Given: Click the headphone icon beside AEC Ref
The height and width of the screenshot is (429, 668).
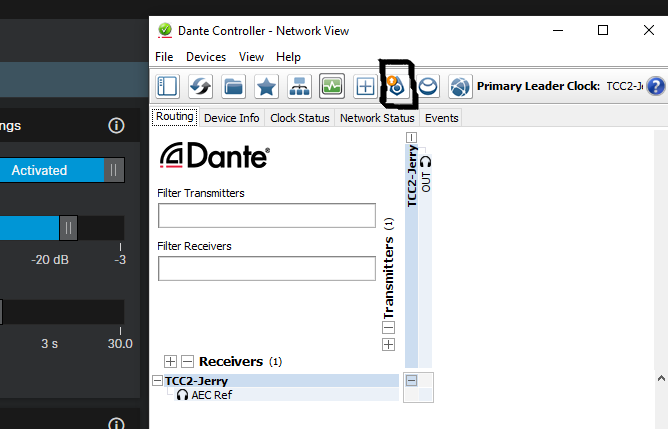Looking at the screenshot, I should 182,395.
